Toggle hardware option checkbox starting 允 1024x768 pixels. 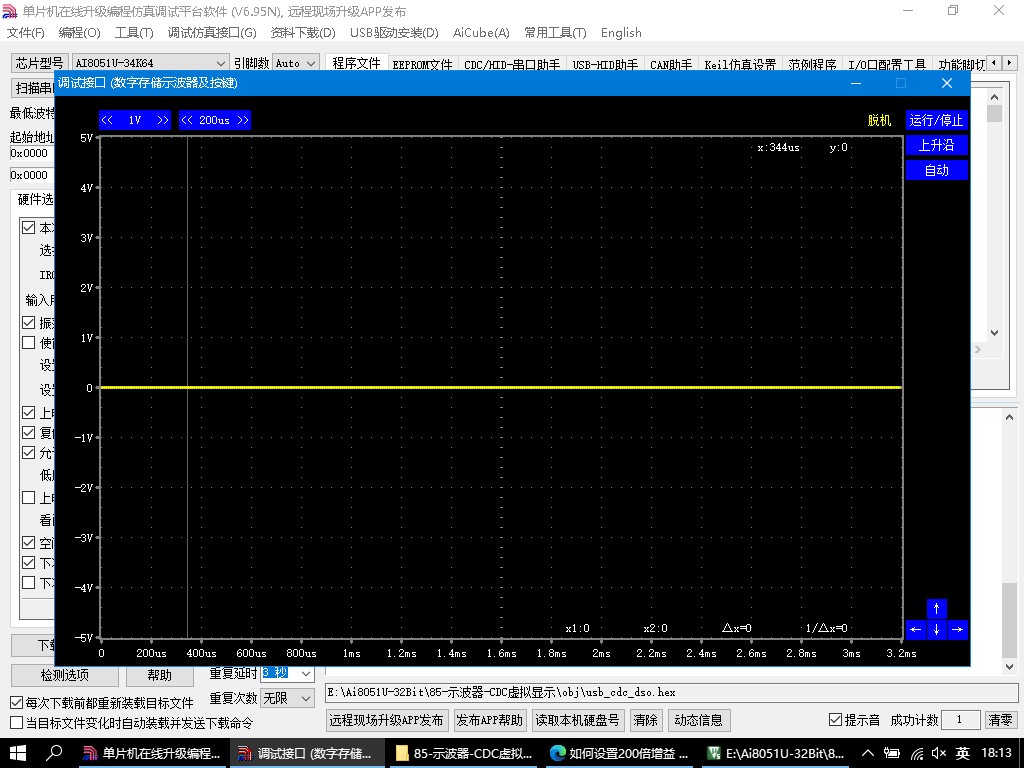click(29, 453)
